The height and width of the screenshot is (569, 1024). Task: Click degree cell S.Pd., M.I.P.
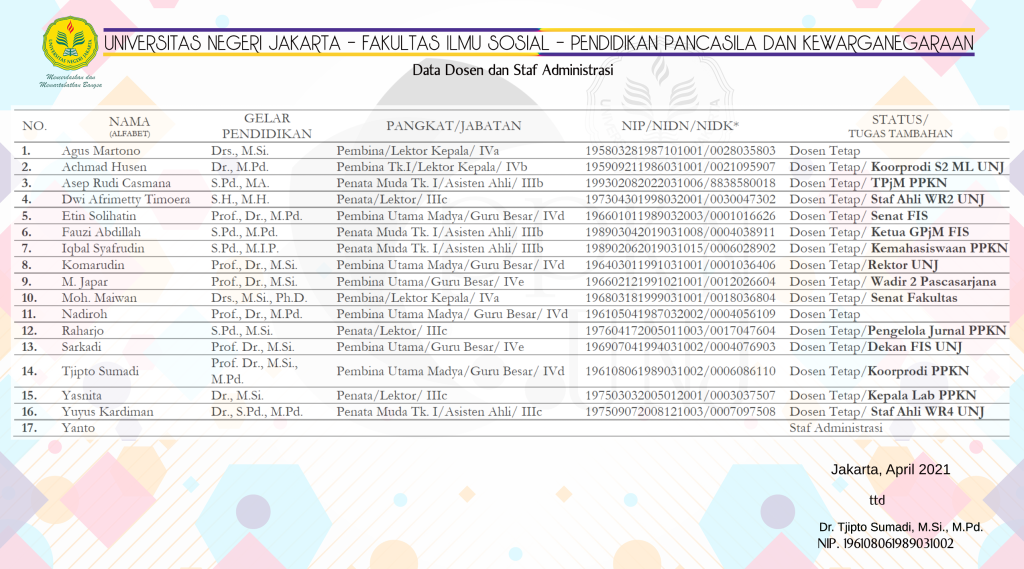245,249
